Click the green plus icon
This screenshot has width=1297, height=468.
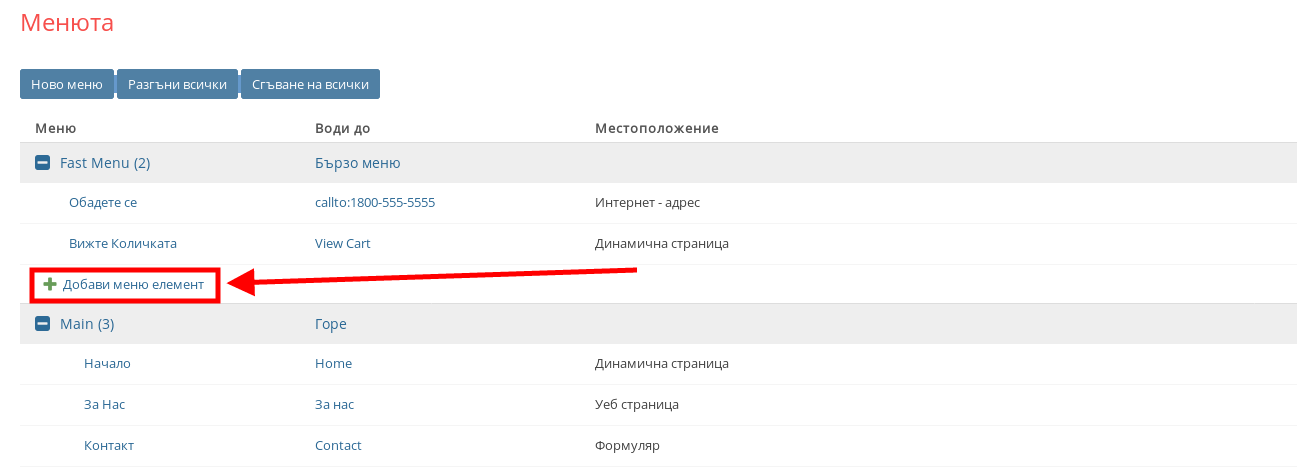(50, 285)
